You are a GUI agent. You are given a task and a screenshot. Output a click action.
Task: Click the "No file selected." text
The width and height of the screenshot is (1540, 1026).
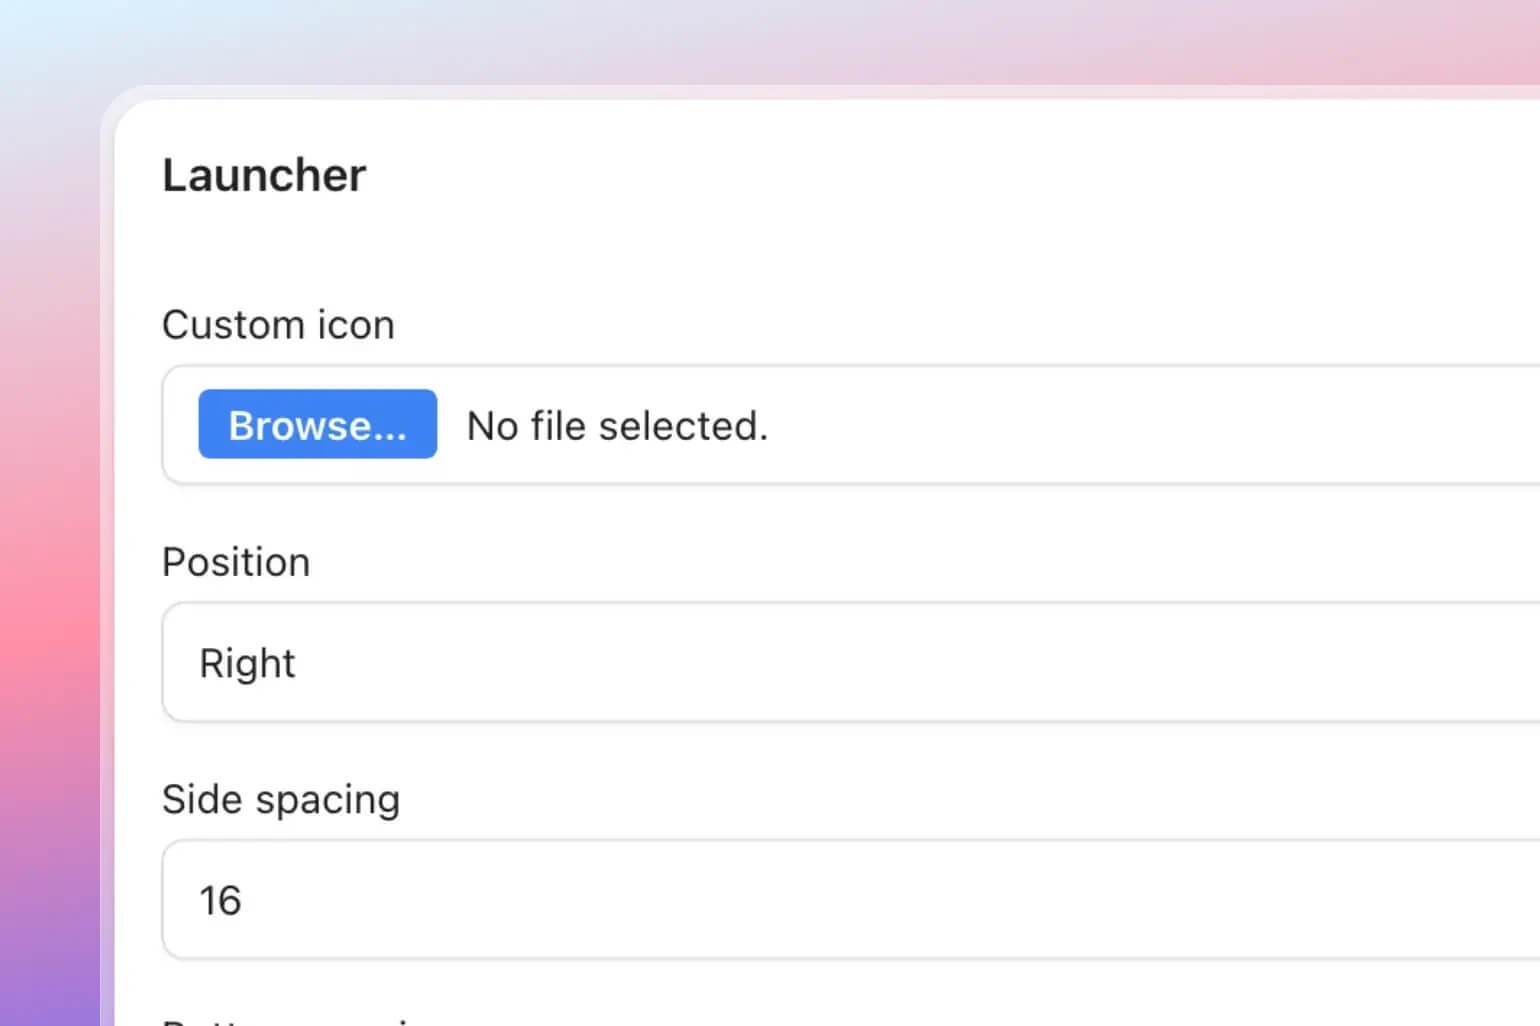point(617,426)
